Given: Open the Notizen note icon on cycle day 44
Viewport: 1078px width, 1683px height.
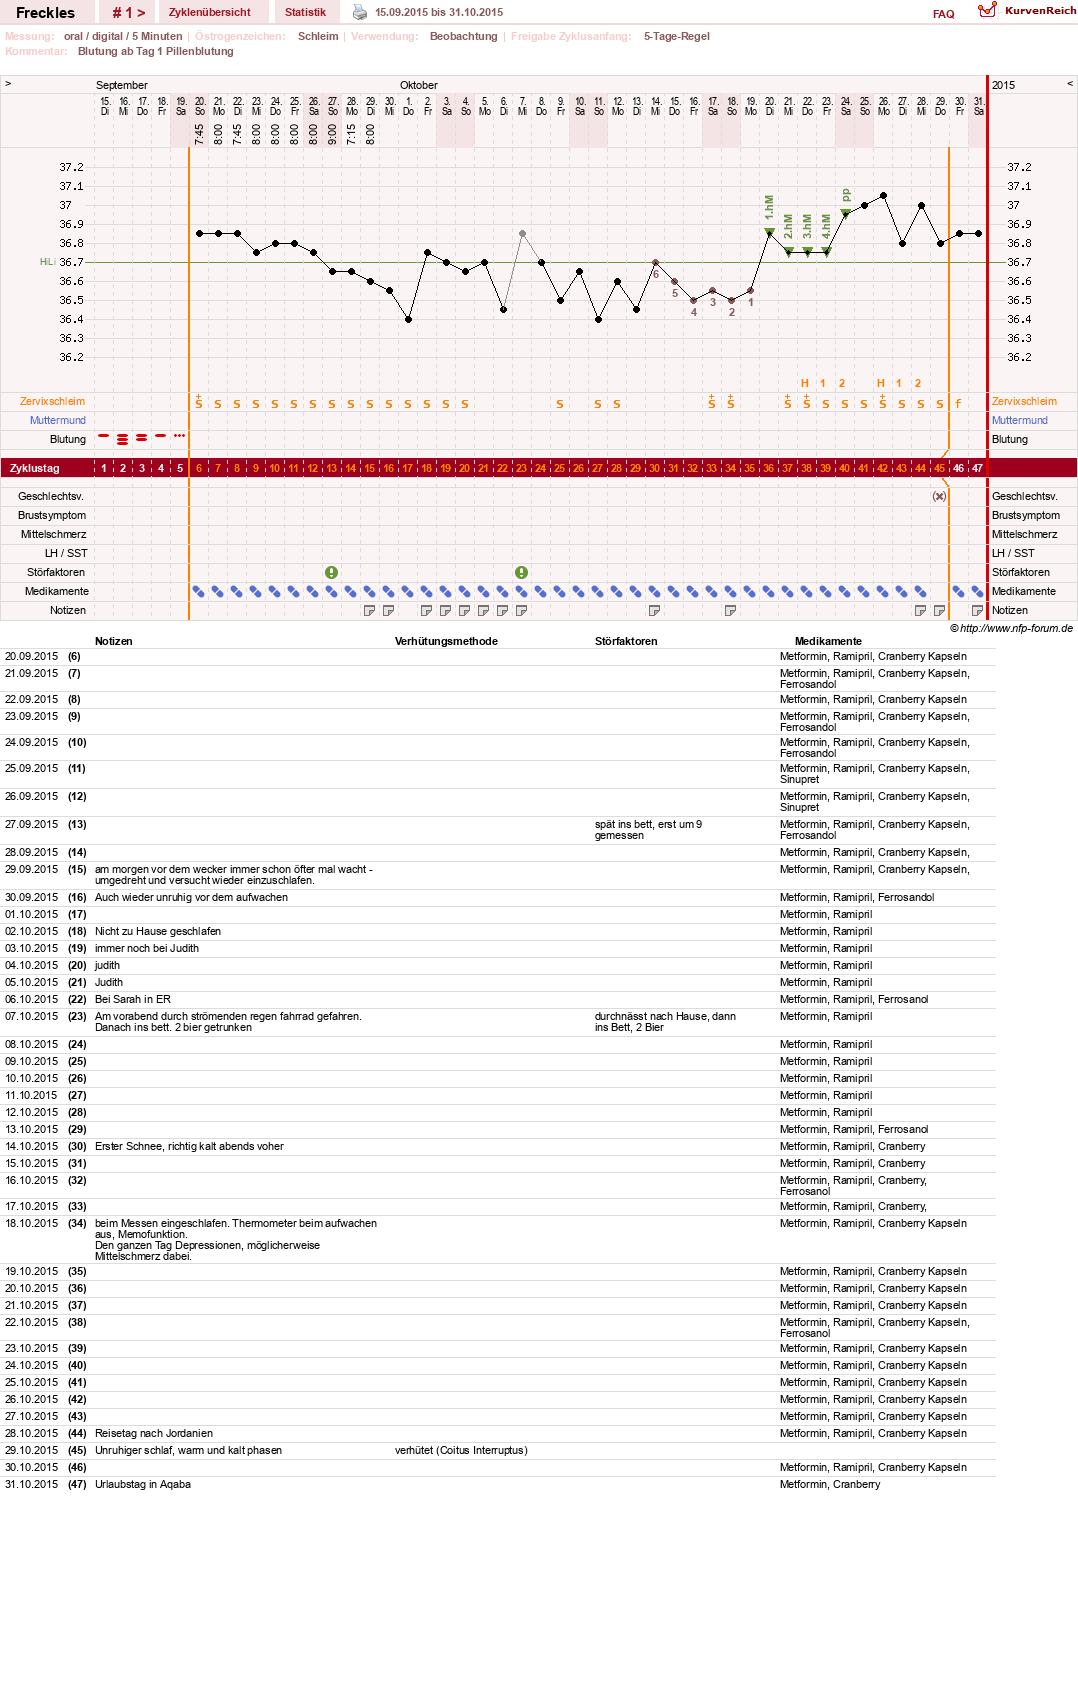Looking at the screenshot, I should 920,610.
